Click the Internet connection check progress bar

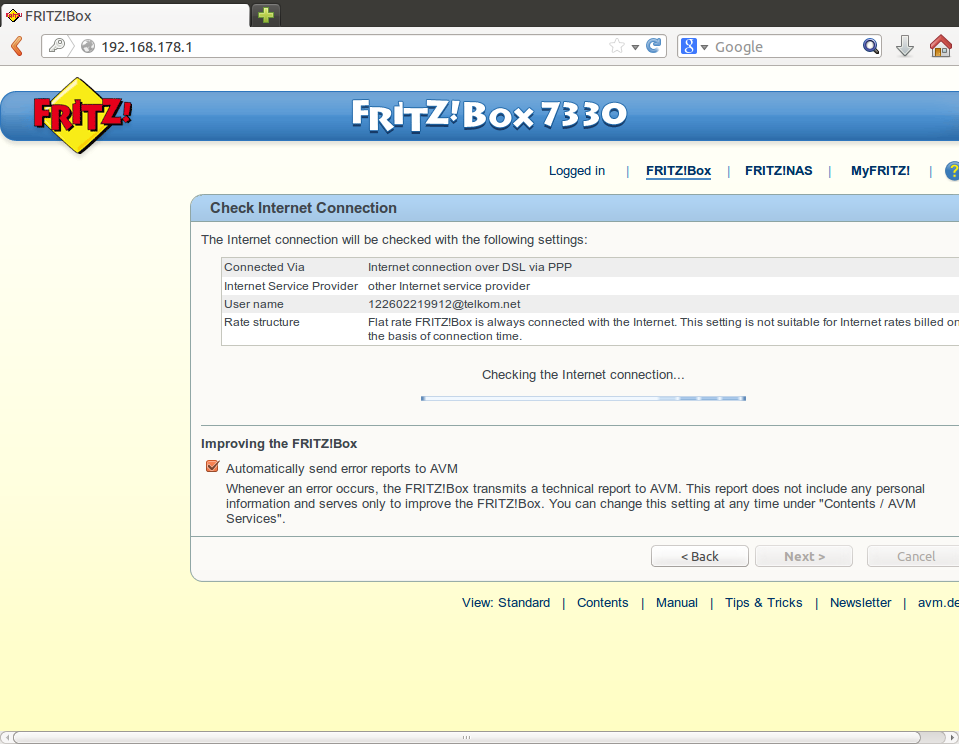583,398
